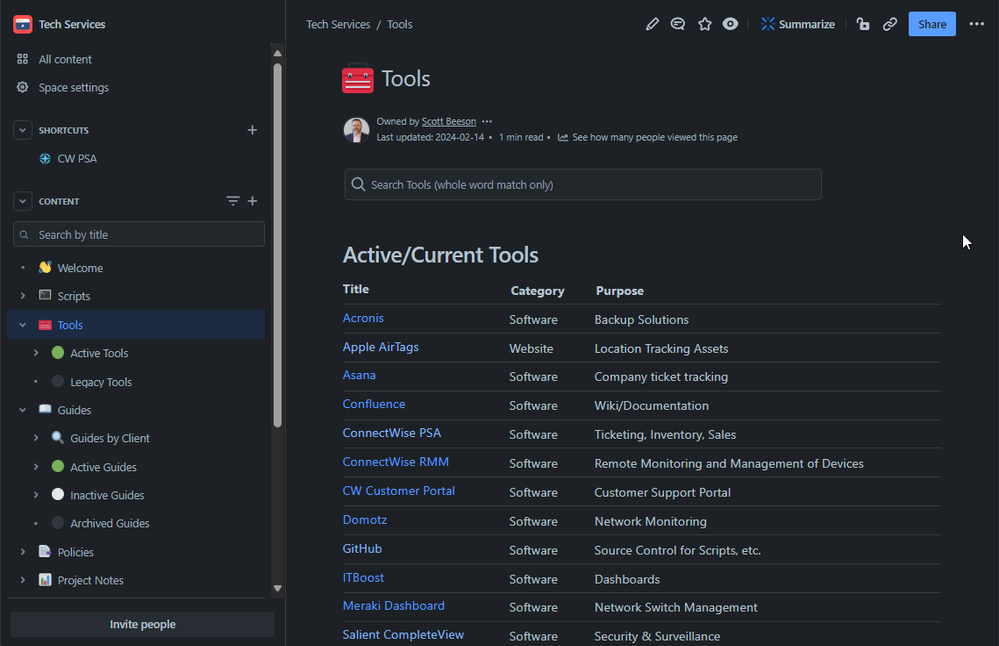
Task: Click the Tech Services space logo
Action: (22, 24)
